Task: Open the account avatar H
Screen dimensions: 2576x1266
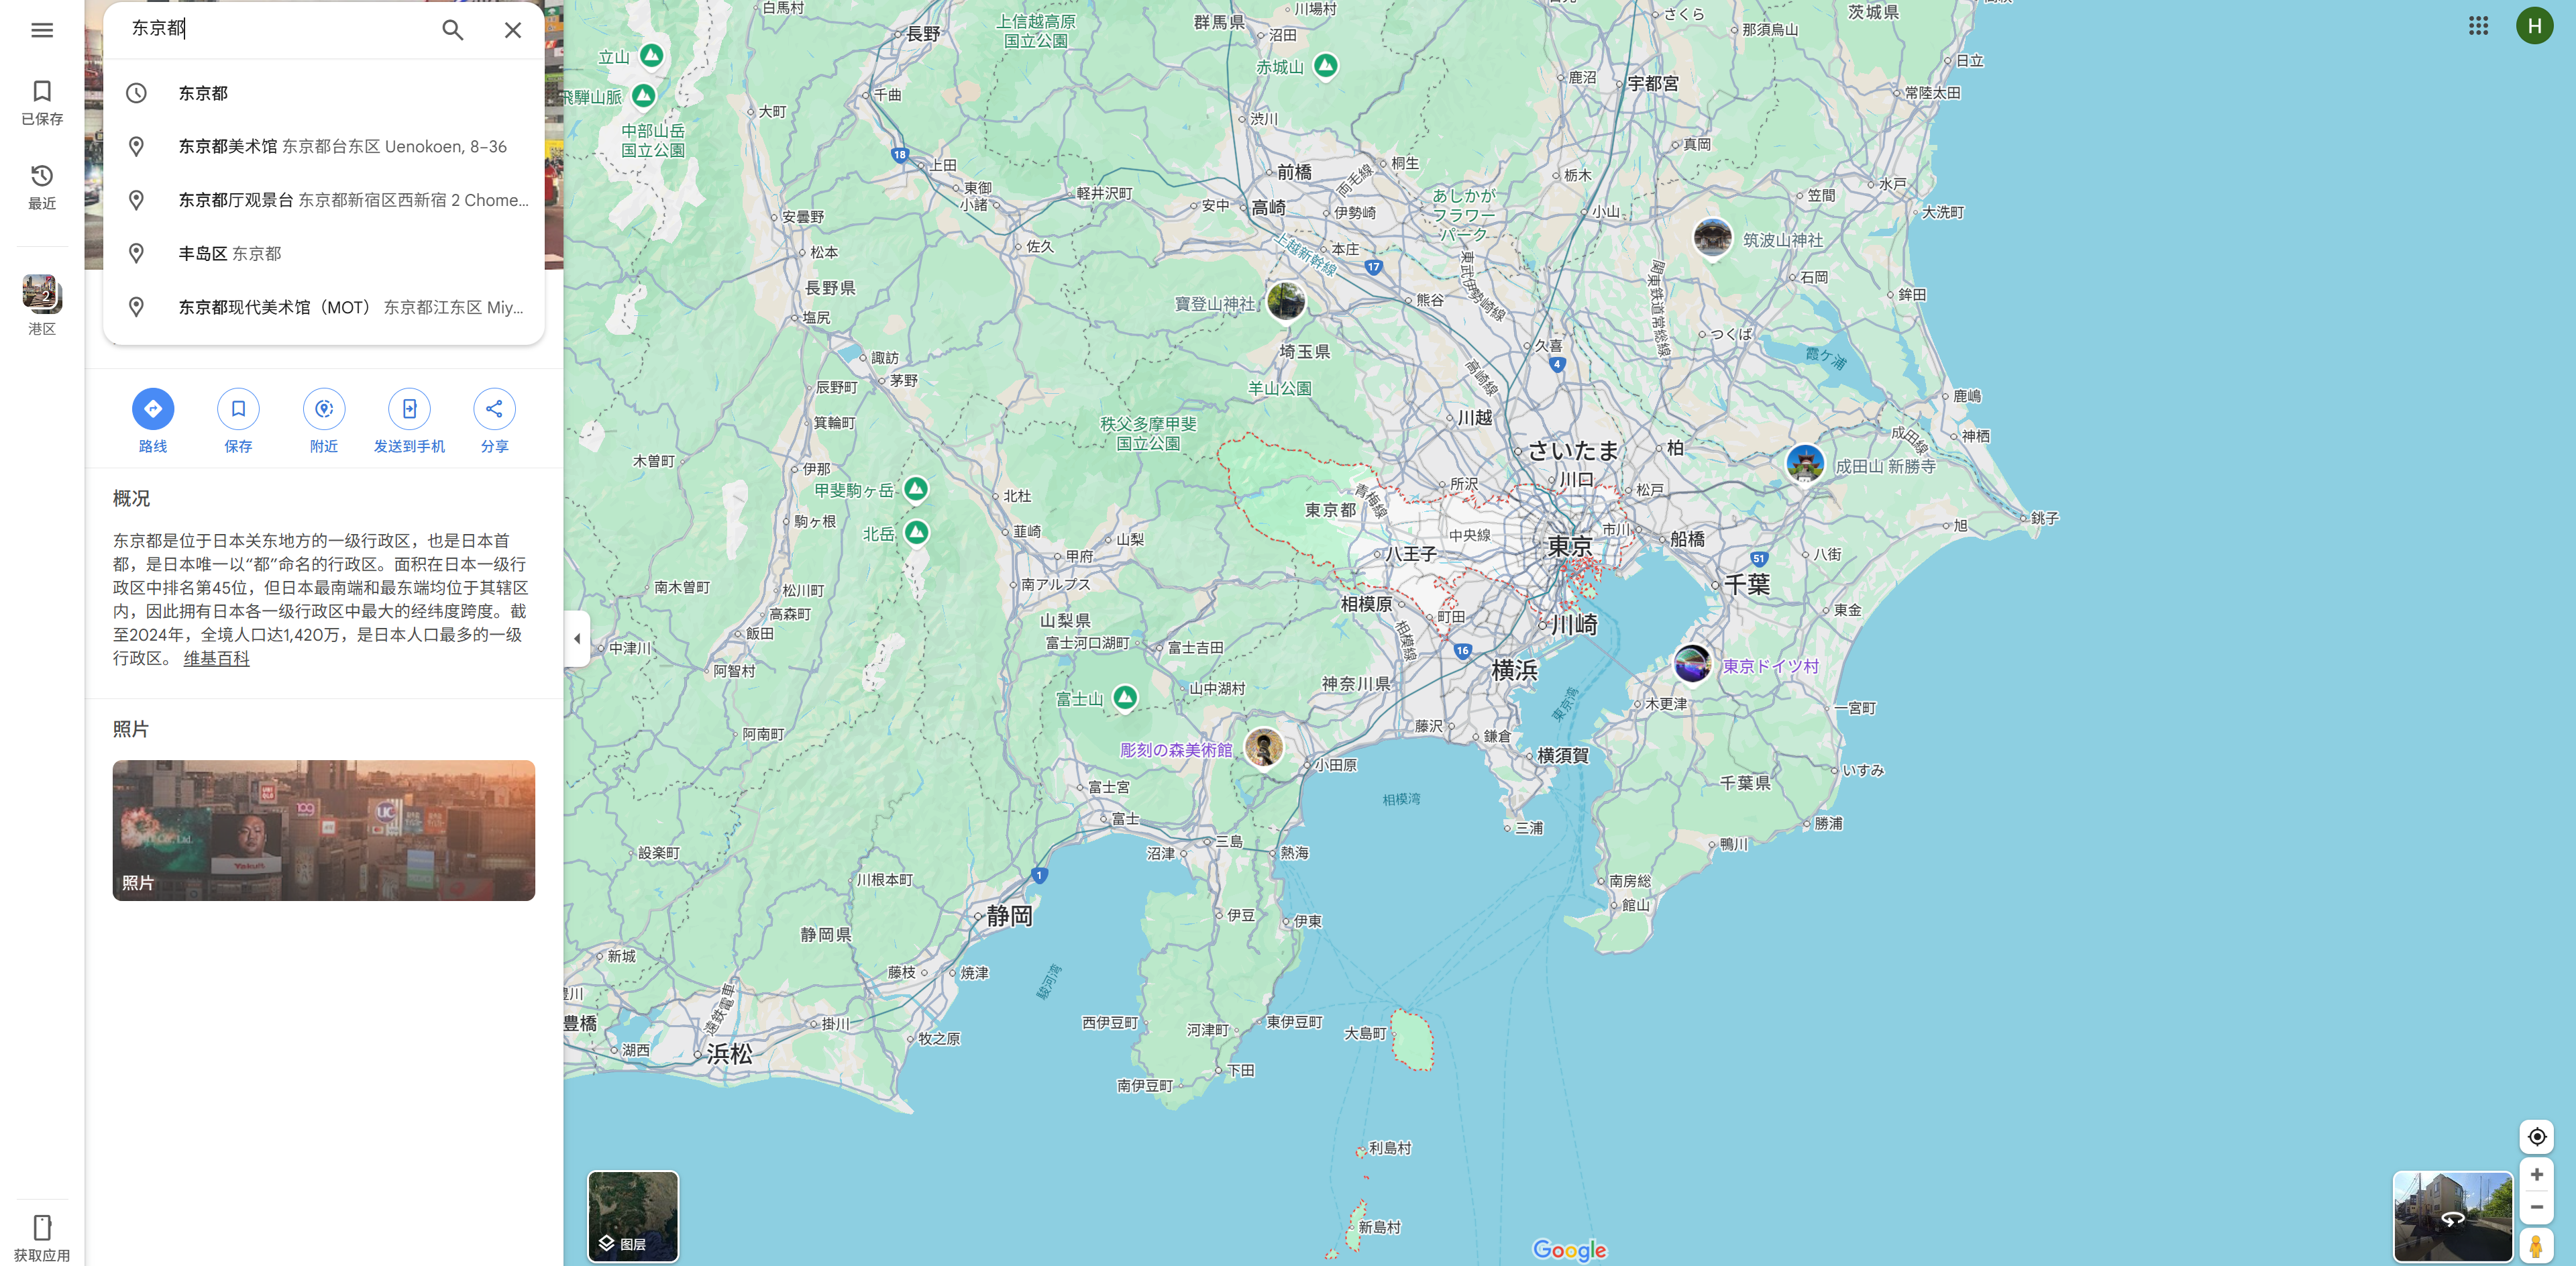Action: [2535, 26]
